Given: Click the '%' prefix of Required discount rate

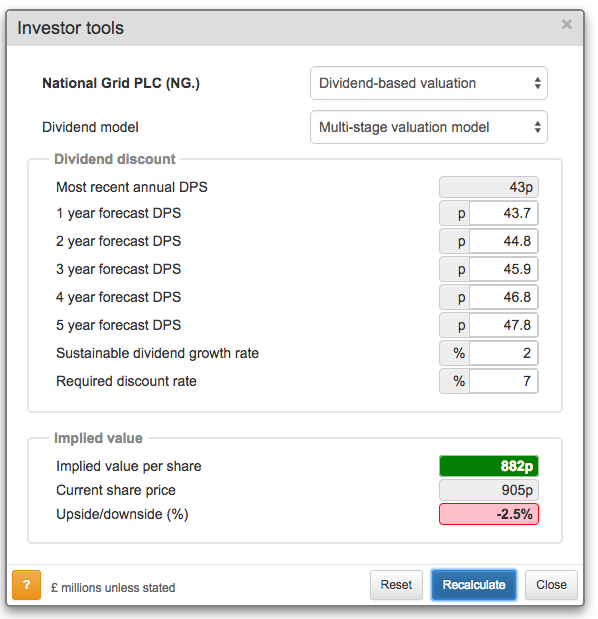Looking at the screenshot, I should (x=454, y=381).
